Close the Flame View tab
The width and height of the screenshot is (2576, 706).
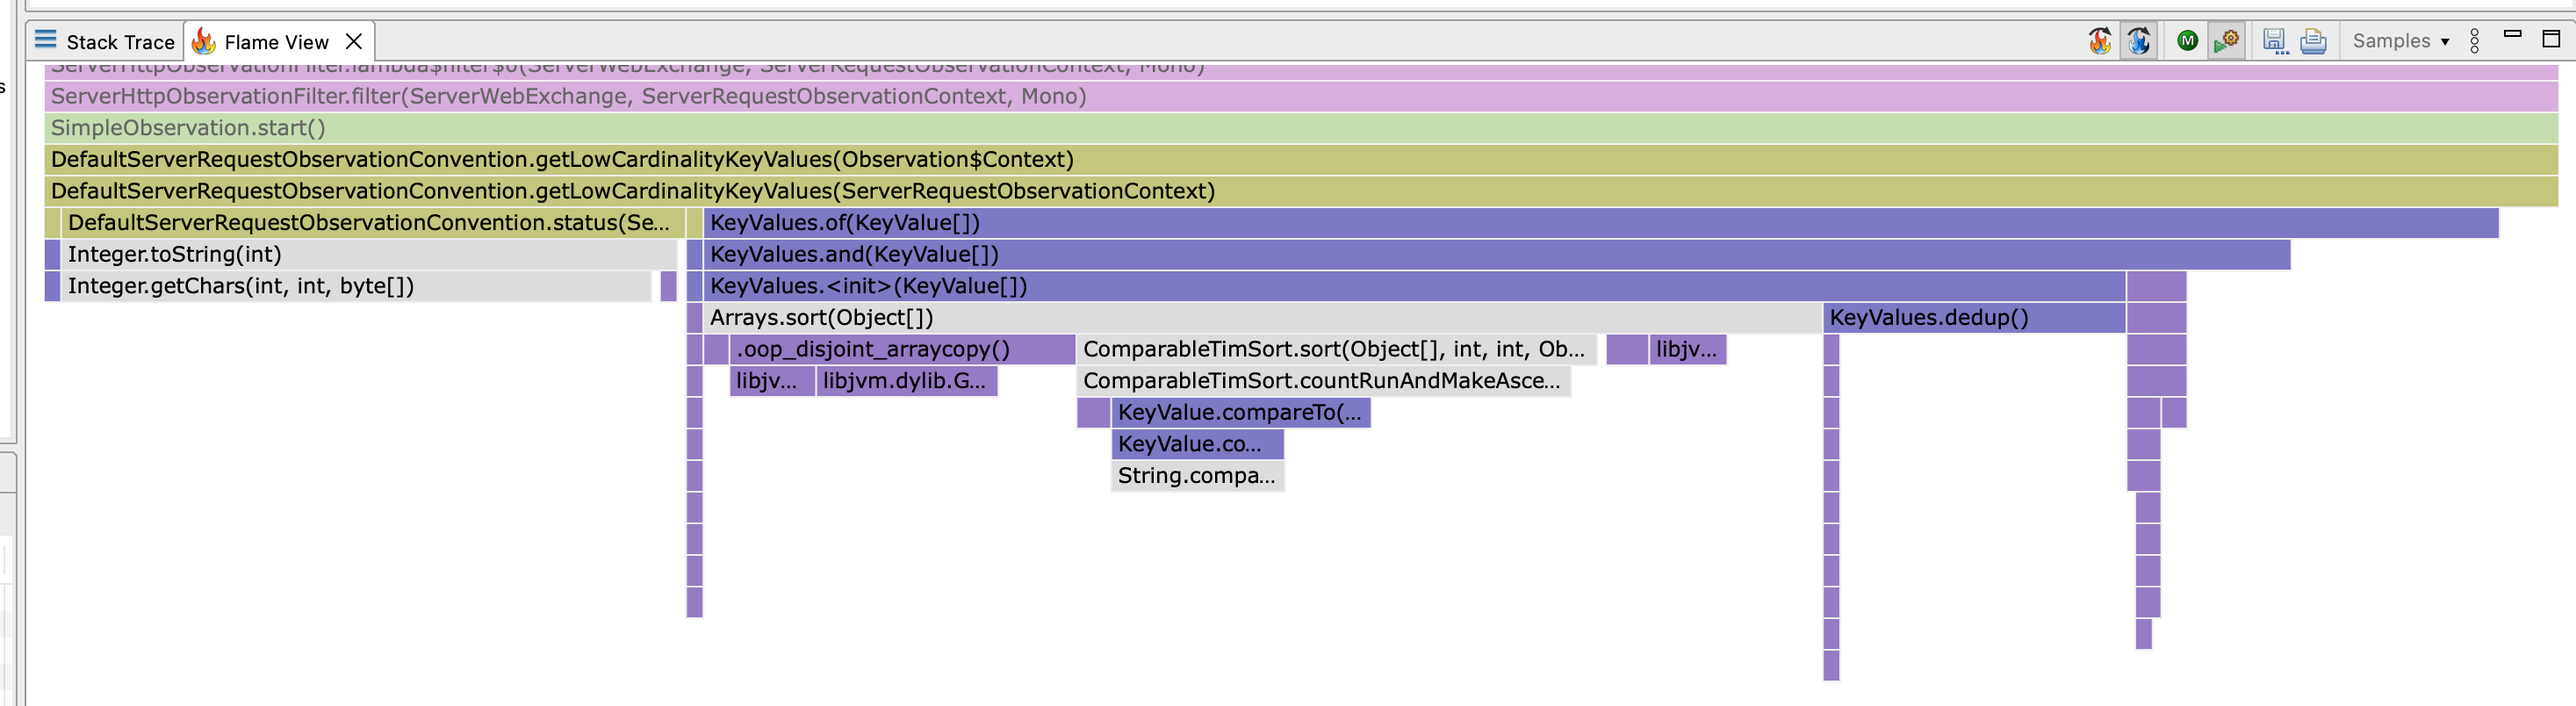pos(353,42)
